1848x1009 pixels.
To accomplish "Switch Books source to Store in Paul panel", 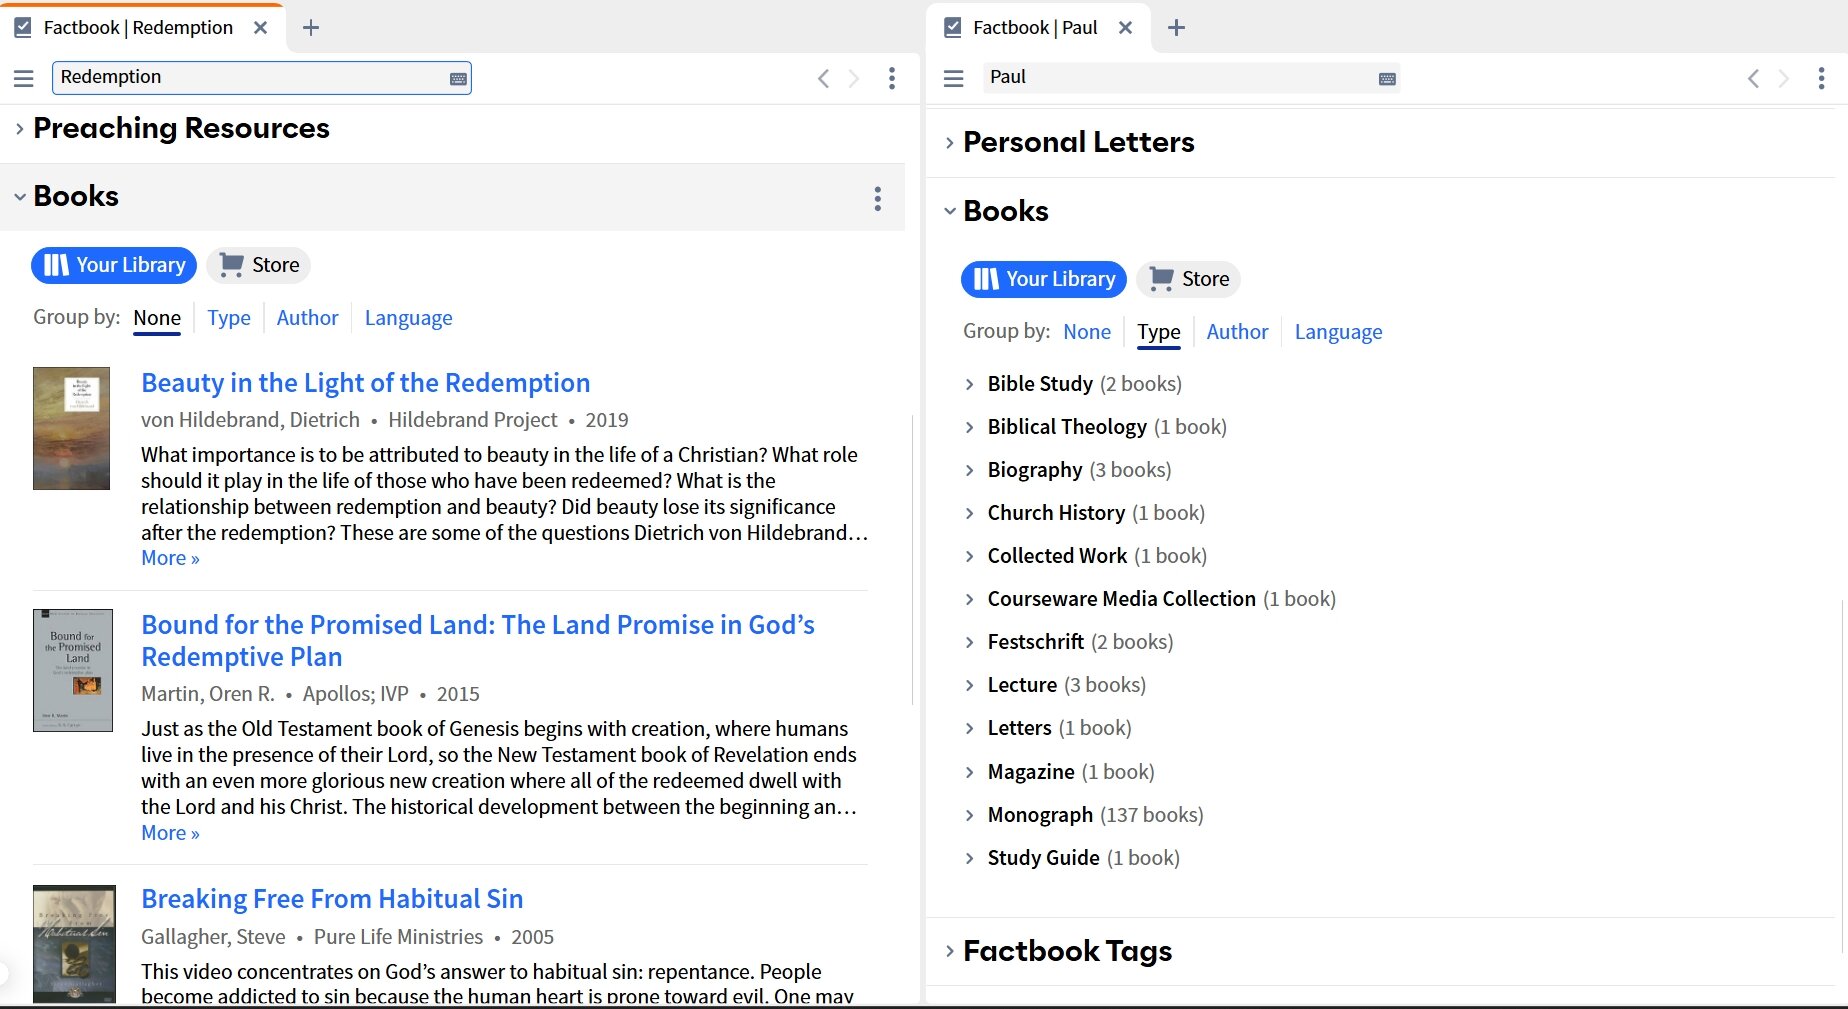I will point(1188,279).
